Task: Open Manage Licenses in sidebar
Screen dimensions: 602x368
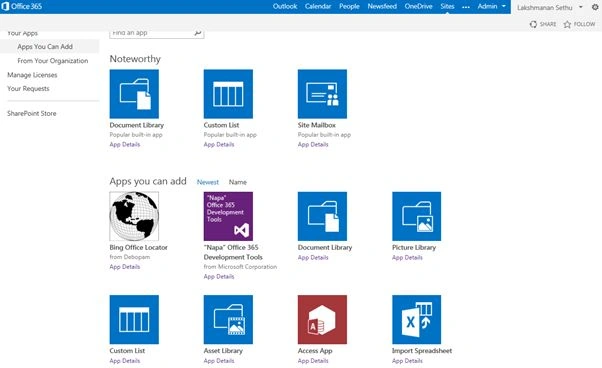Action: pyautogui.click(x=32, y=75)
